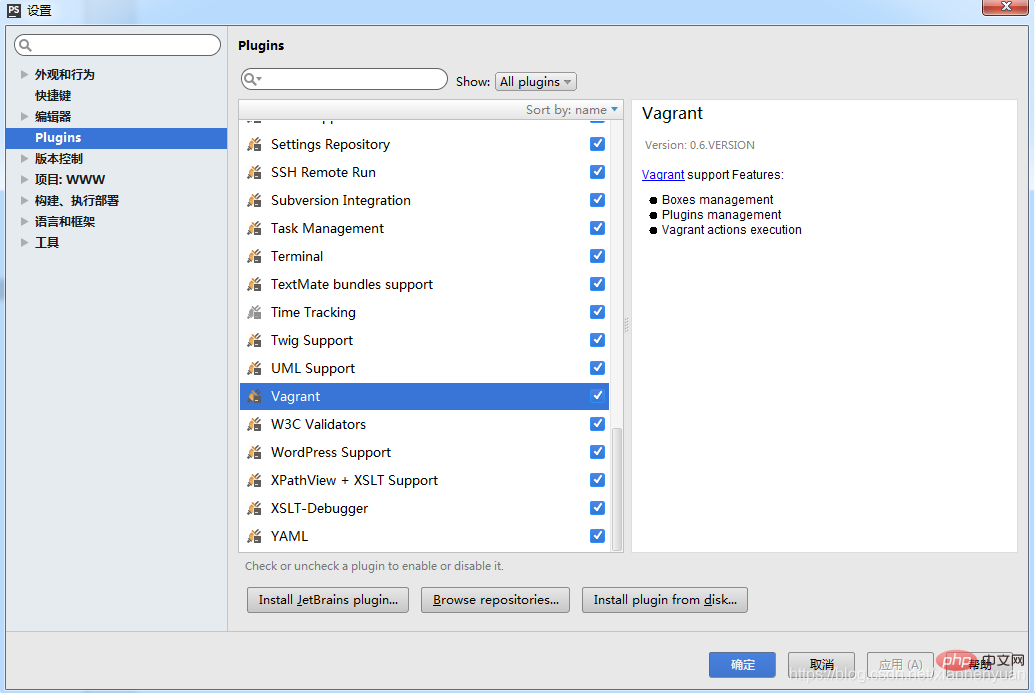This screenshot has height=693, width=1035.
Task: Click the PhpStorm icon in the title bar
Action: click(x=13, y=10)
